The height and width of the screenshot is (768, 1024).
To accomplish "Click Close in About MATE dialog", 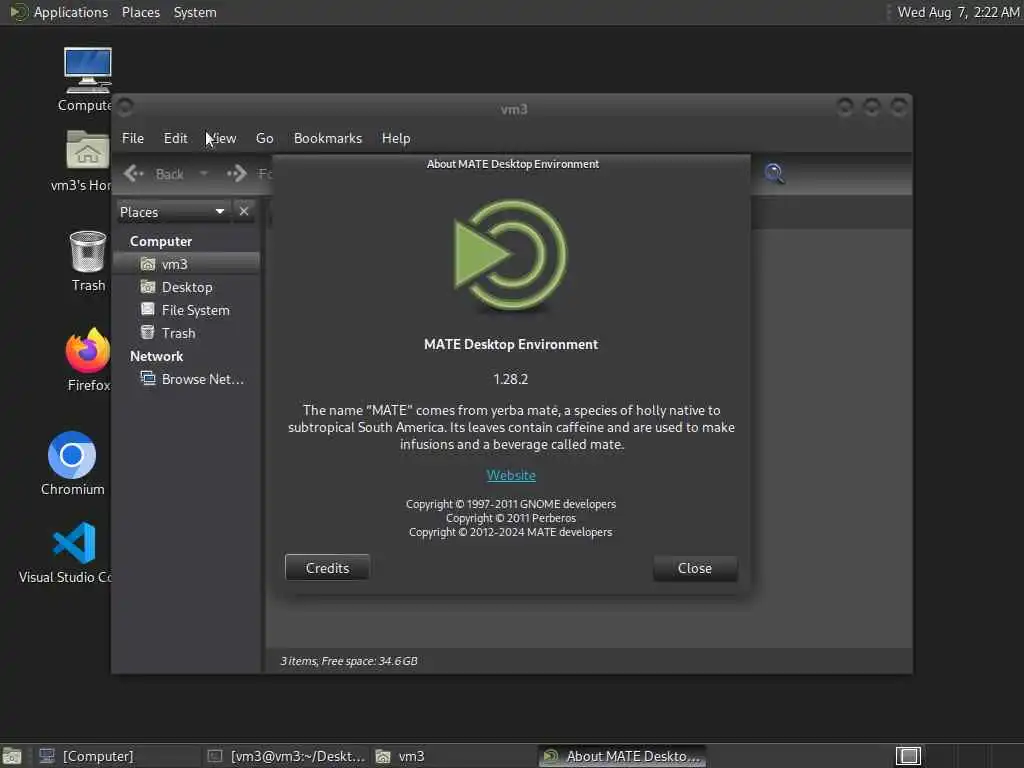I will 695,568.
